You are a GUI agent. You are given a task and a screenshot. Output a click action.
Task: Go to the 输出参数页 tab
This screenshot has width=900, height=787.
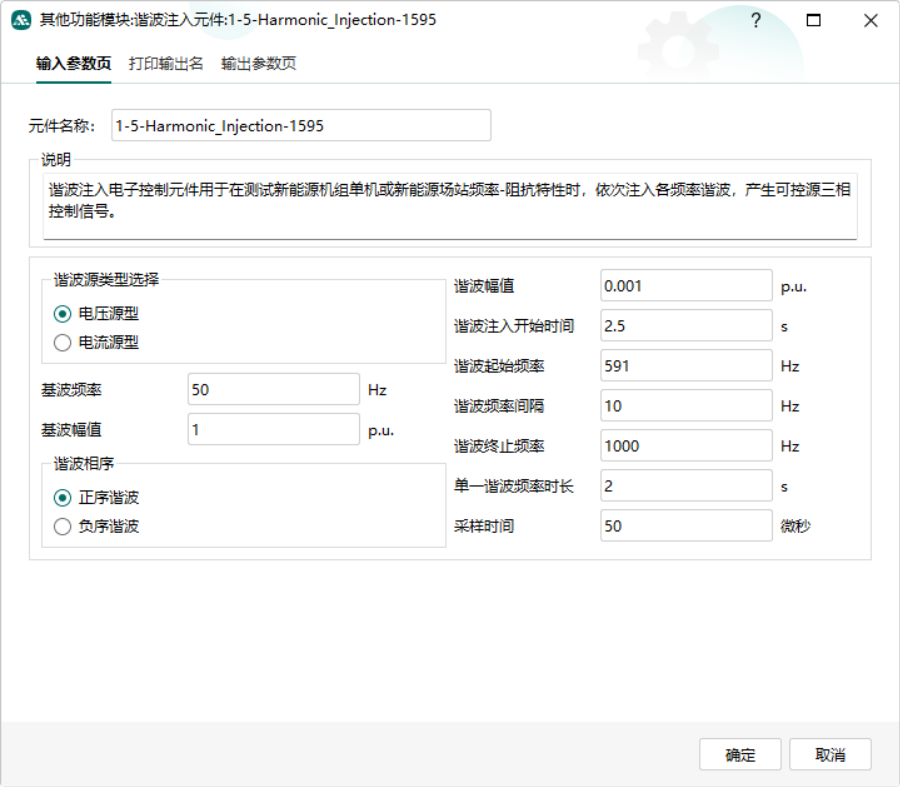coord(258,64)
